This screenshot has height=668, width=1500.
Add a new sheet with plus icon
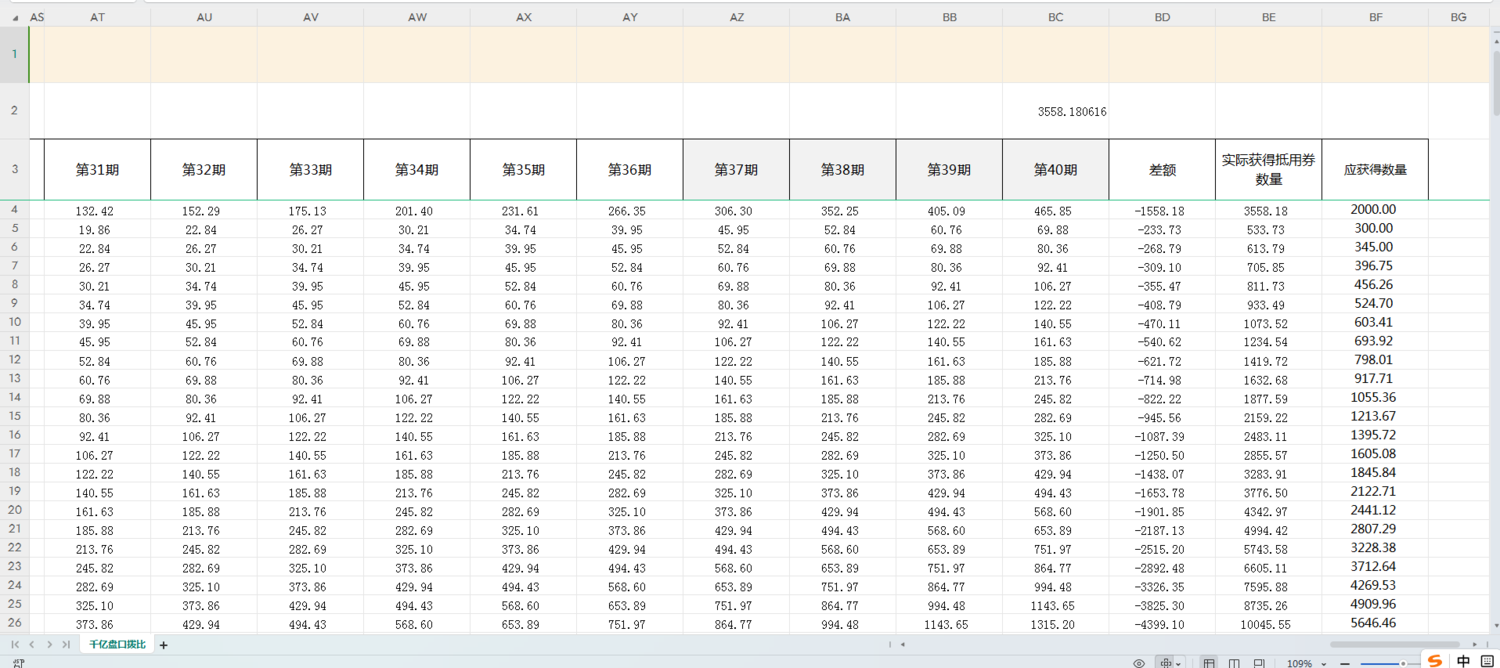[x=164, y=645]
